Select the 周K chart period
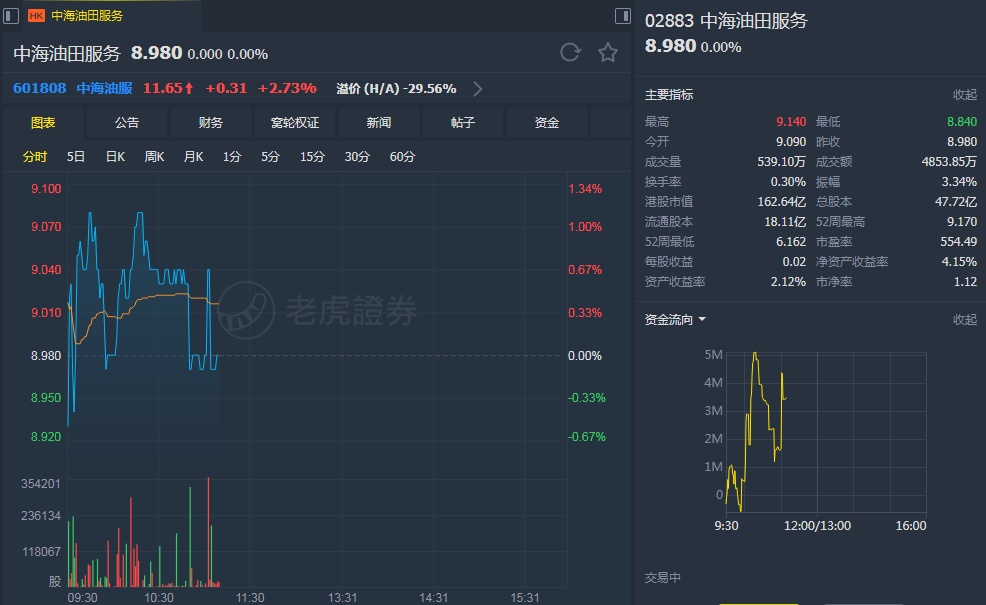The image size is (986, 605). (x=154, y=157)
